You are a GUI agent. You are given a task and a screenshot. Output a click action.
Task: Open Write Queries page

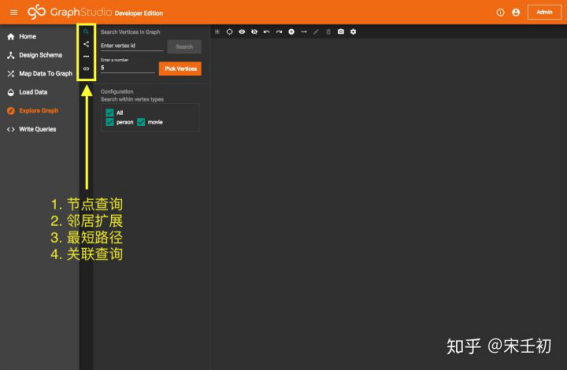(x=31, y=129)
